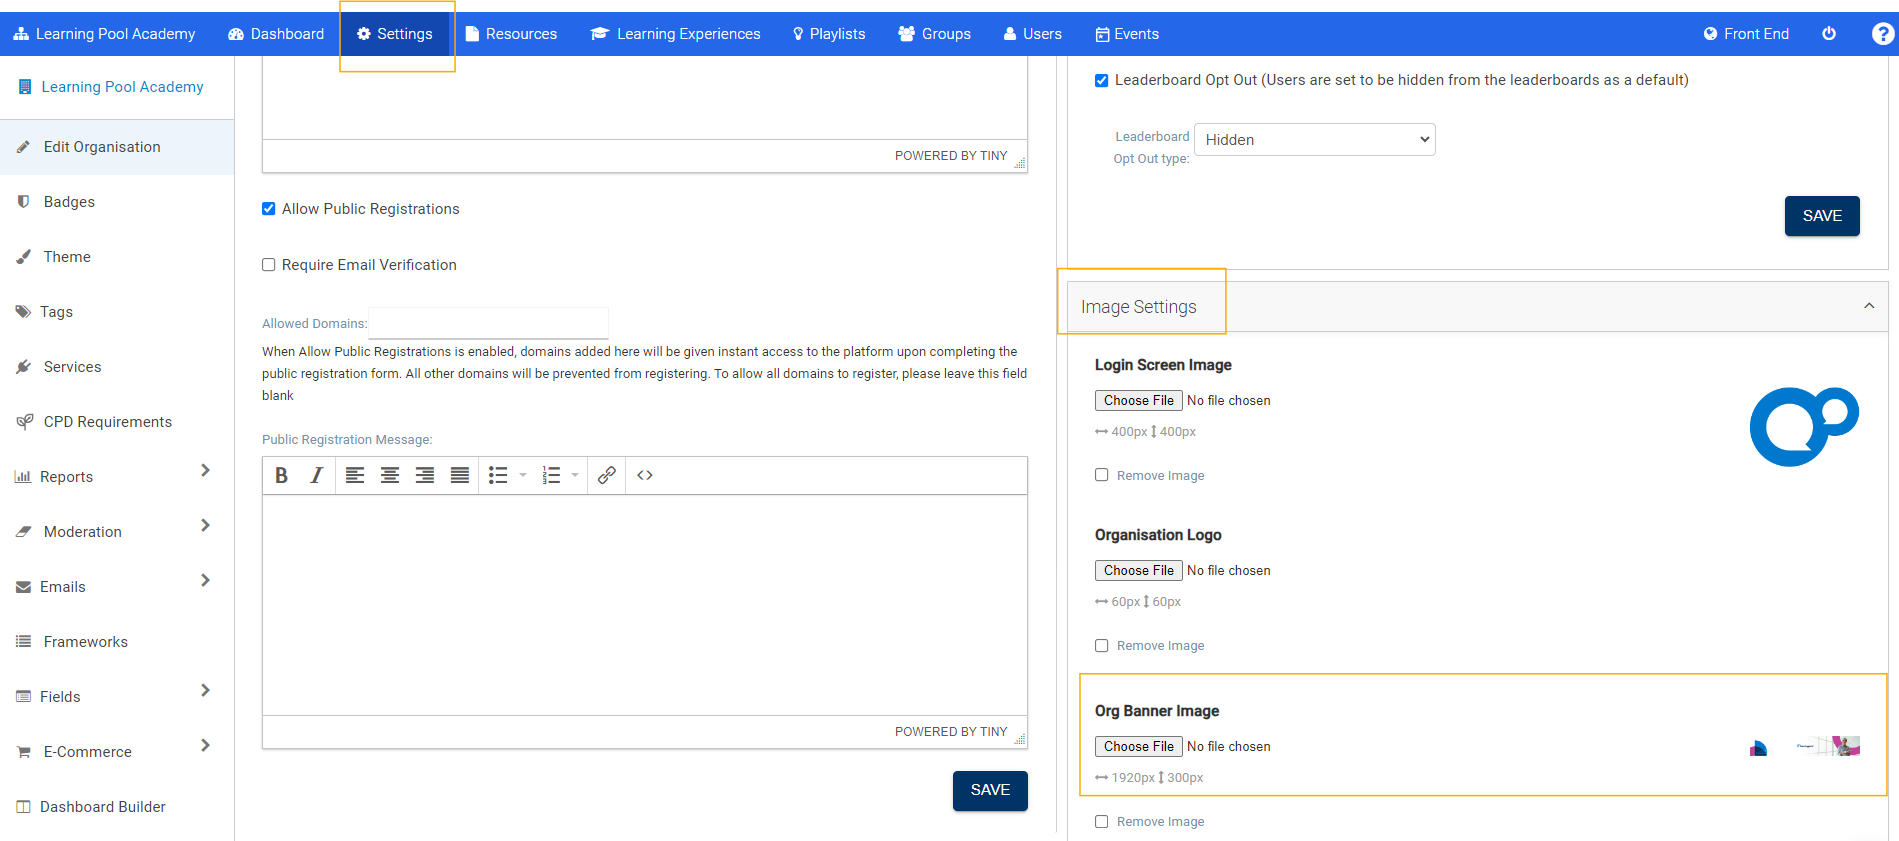The image size is (1899, 841).
Task: Expand the Reports sidebar submenu
Action: (205, 471)
